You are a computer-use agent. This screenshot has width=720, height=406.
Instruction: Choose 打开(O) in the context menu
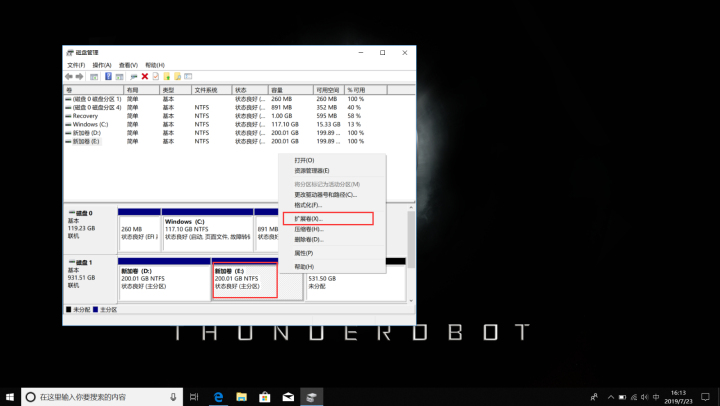click(332, 160)
